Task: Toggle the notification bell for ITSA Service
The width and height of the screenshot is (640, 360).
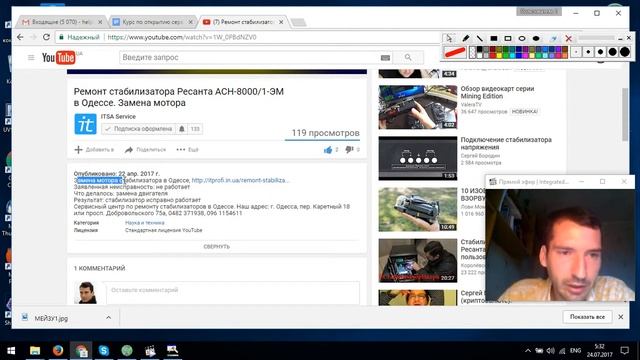Action: tap(182, 129)
